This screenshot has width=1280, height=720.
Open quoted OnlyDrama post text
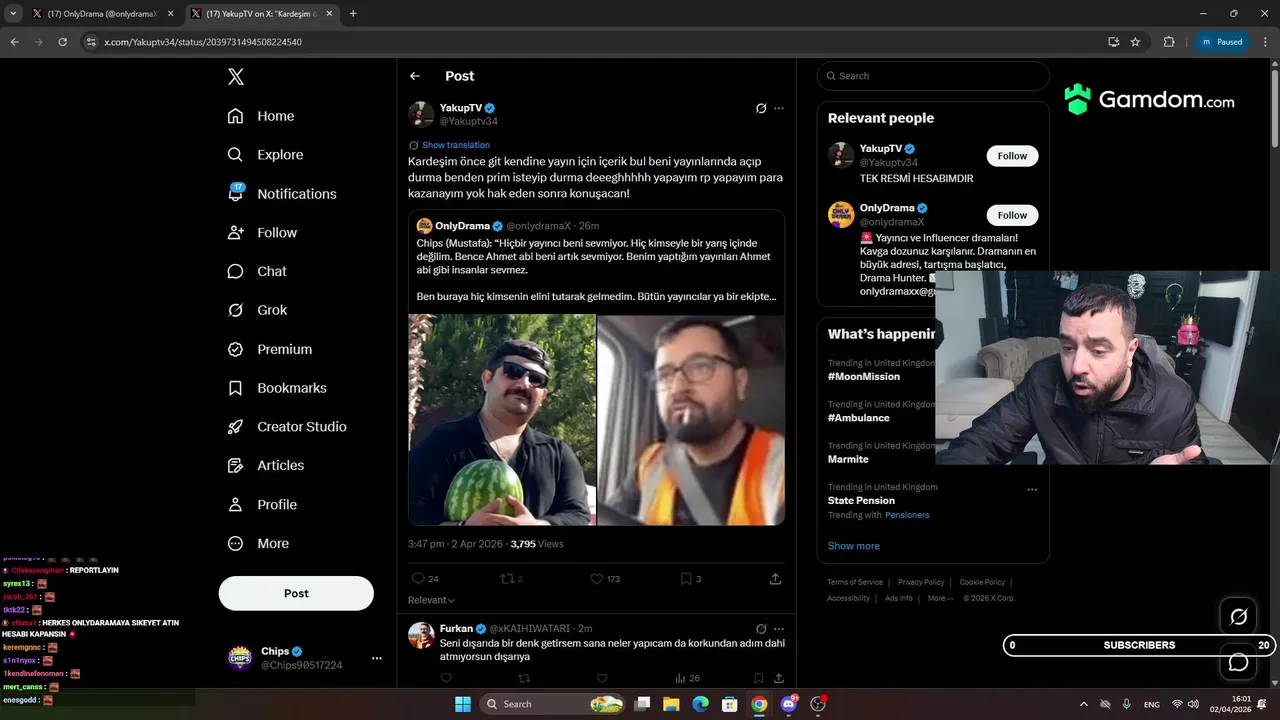pos(596,270)
